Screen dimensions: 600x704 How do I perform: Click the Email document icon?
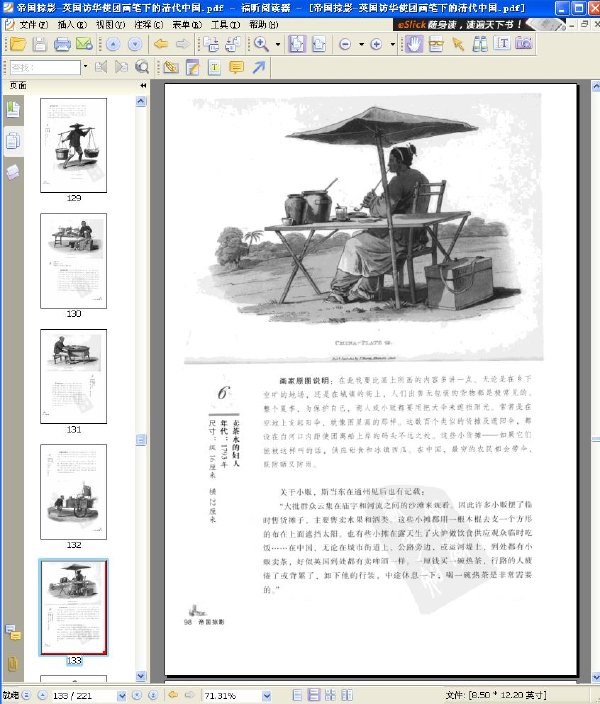[x=84, y=44]
